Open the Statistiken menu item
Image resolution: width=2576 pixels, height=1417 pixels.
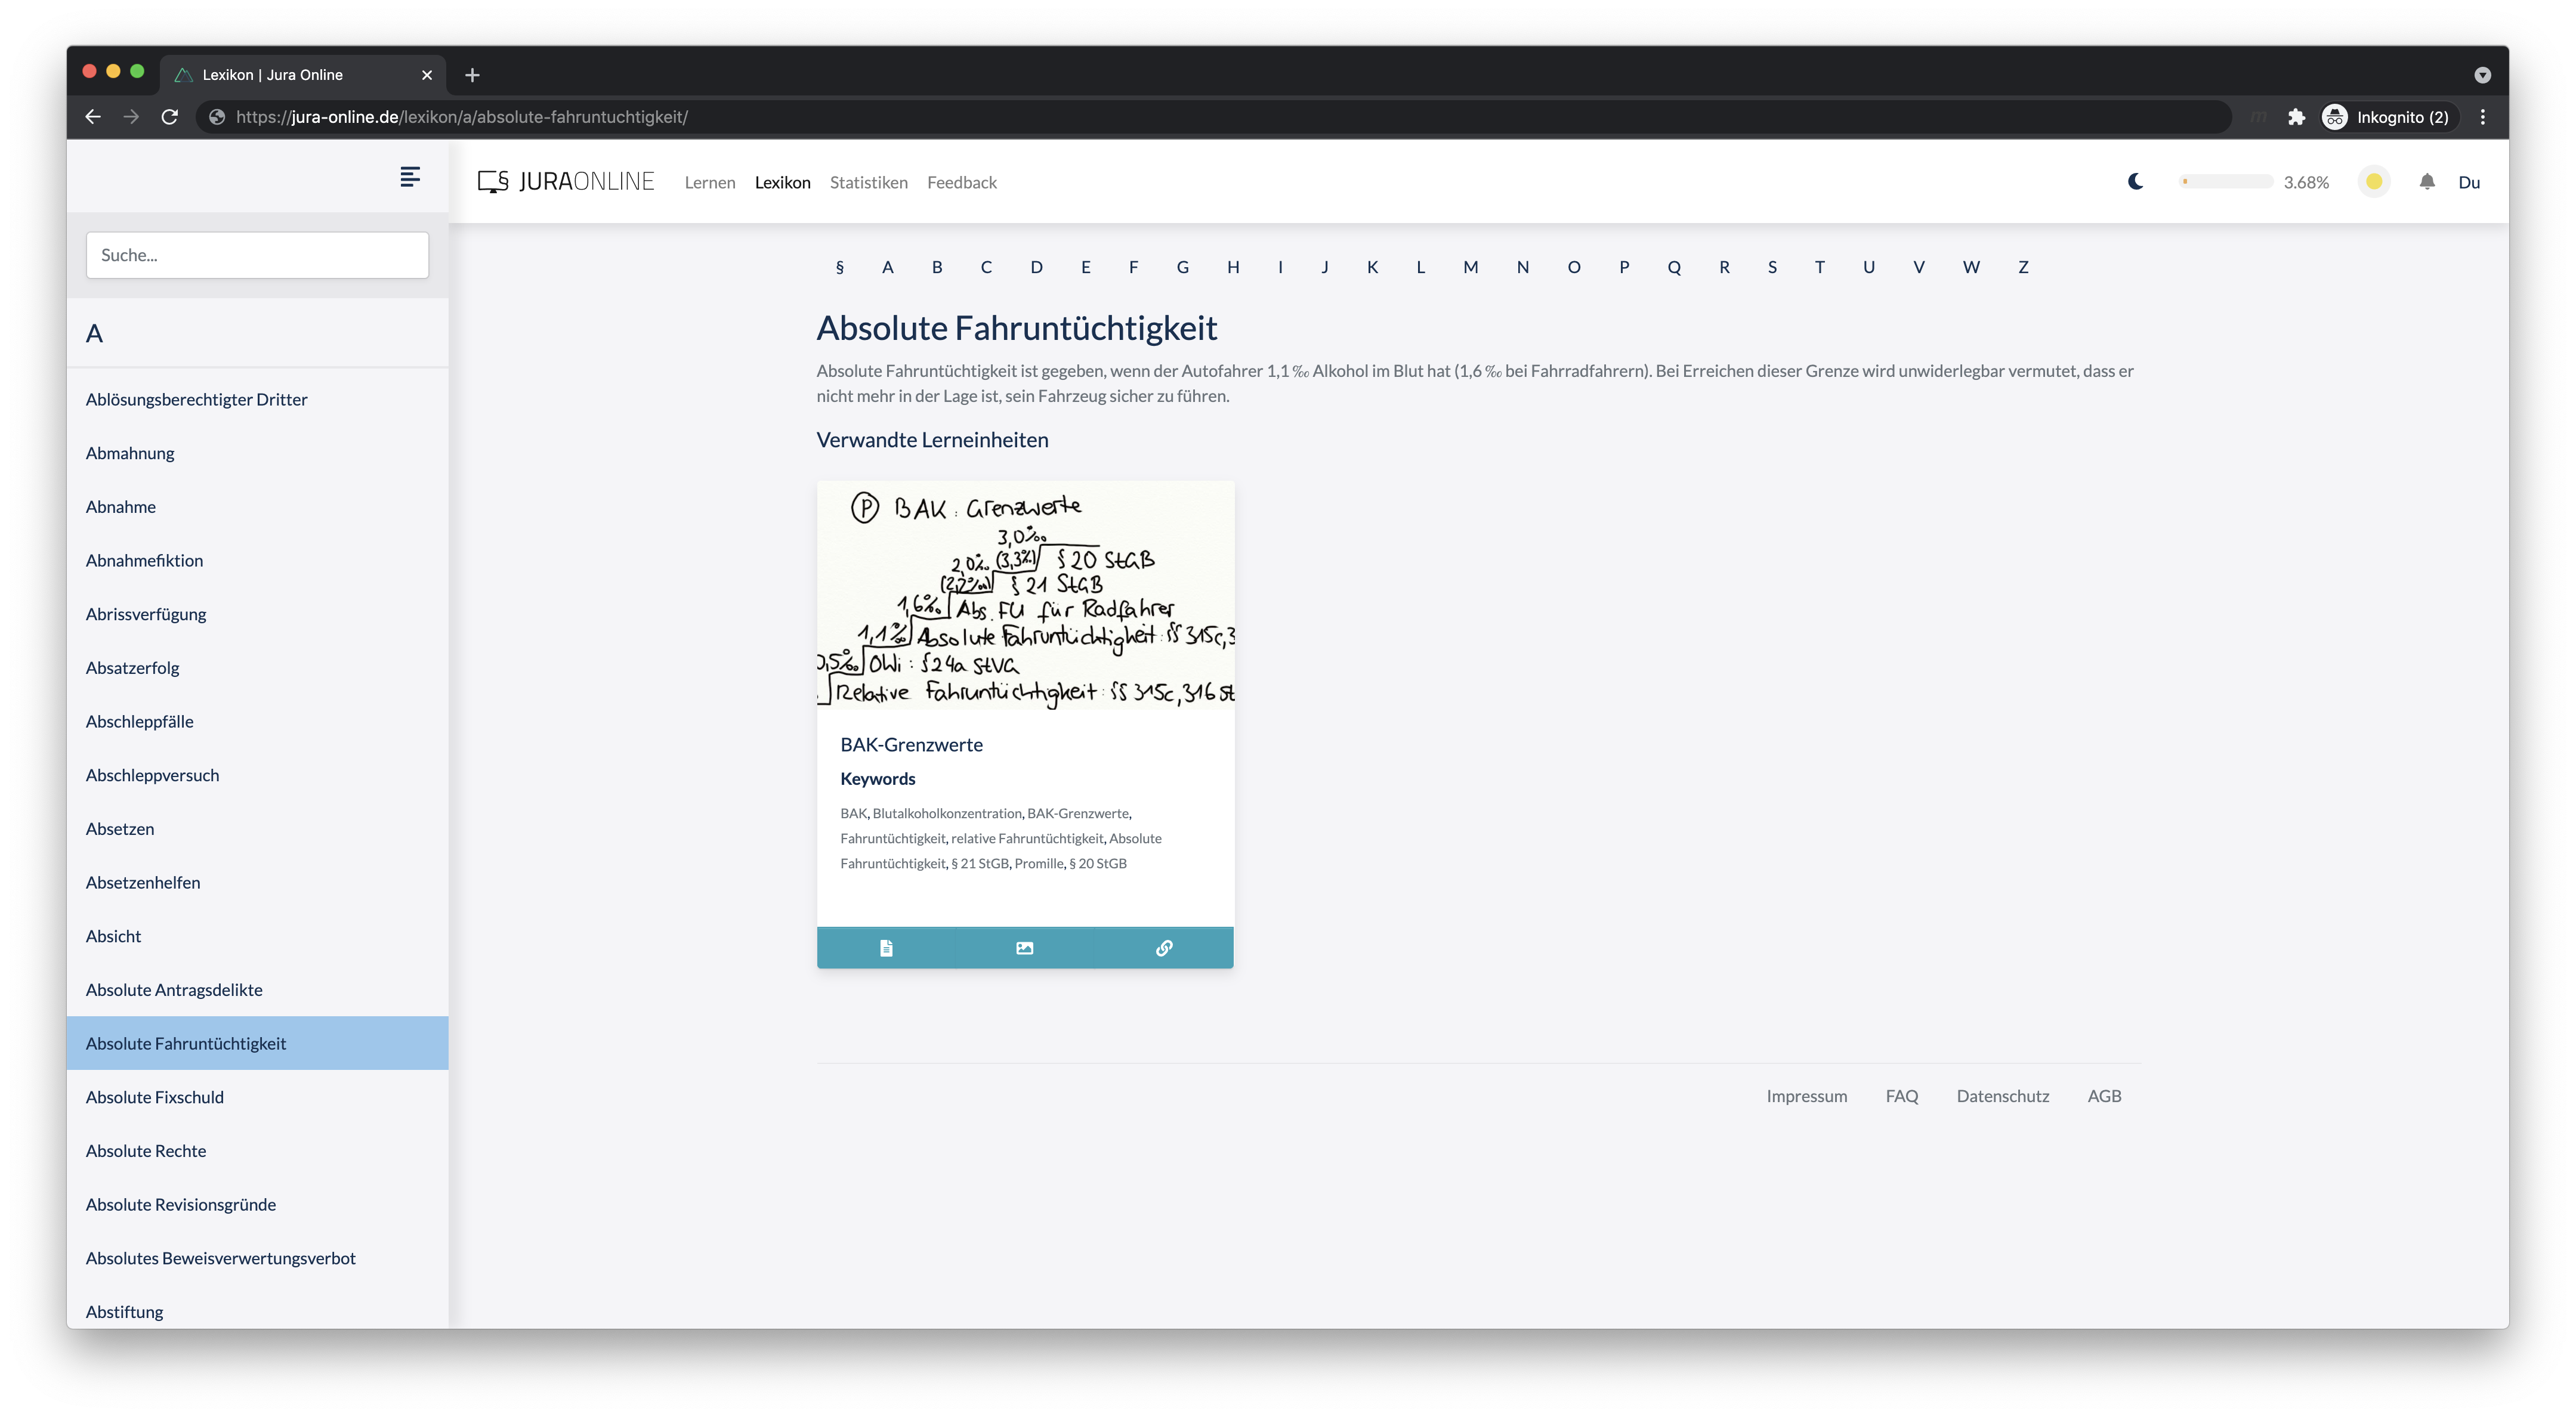[x=868, y=182]
